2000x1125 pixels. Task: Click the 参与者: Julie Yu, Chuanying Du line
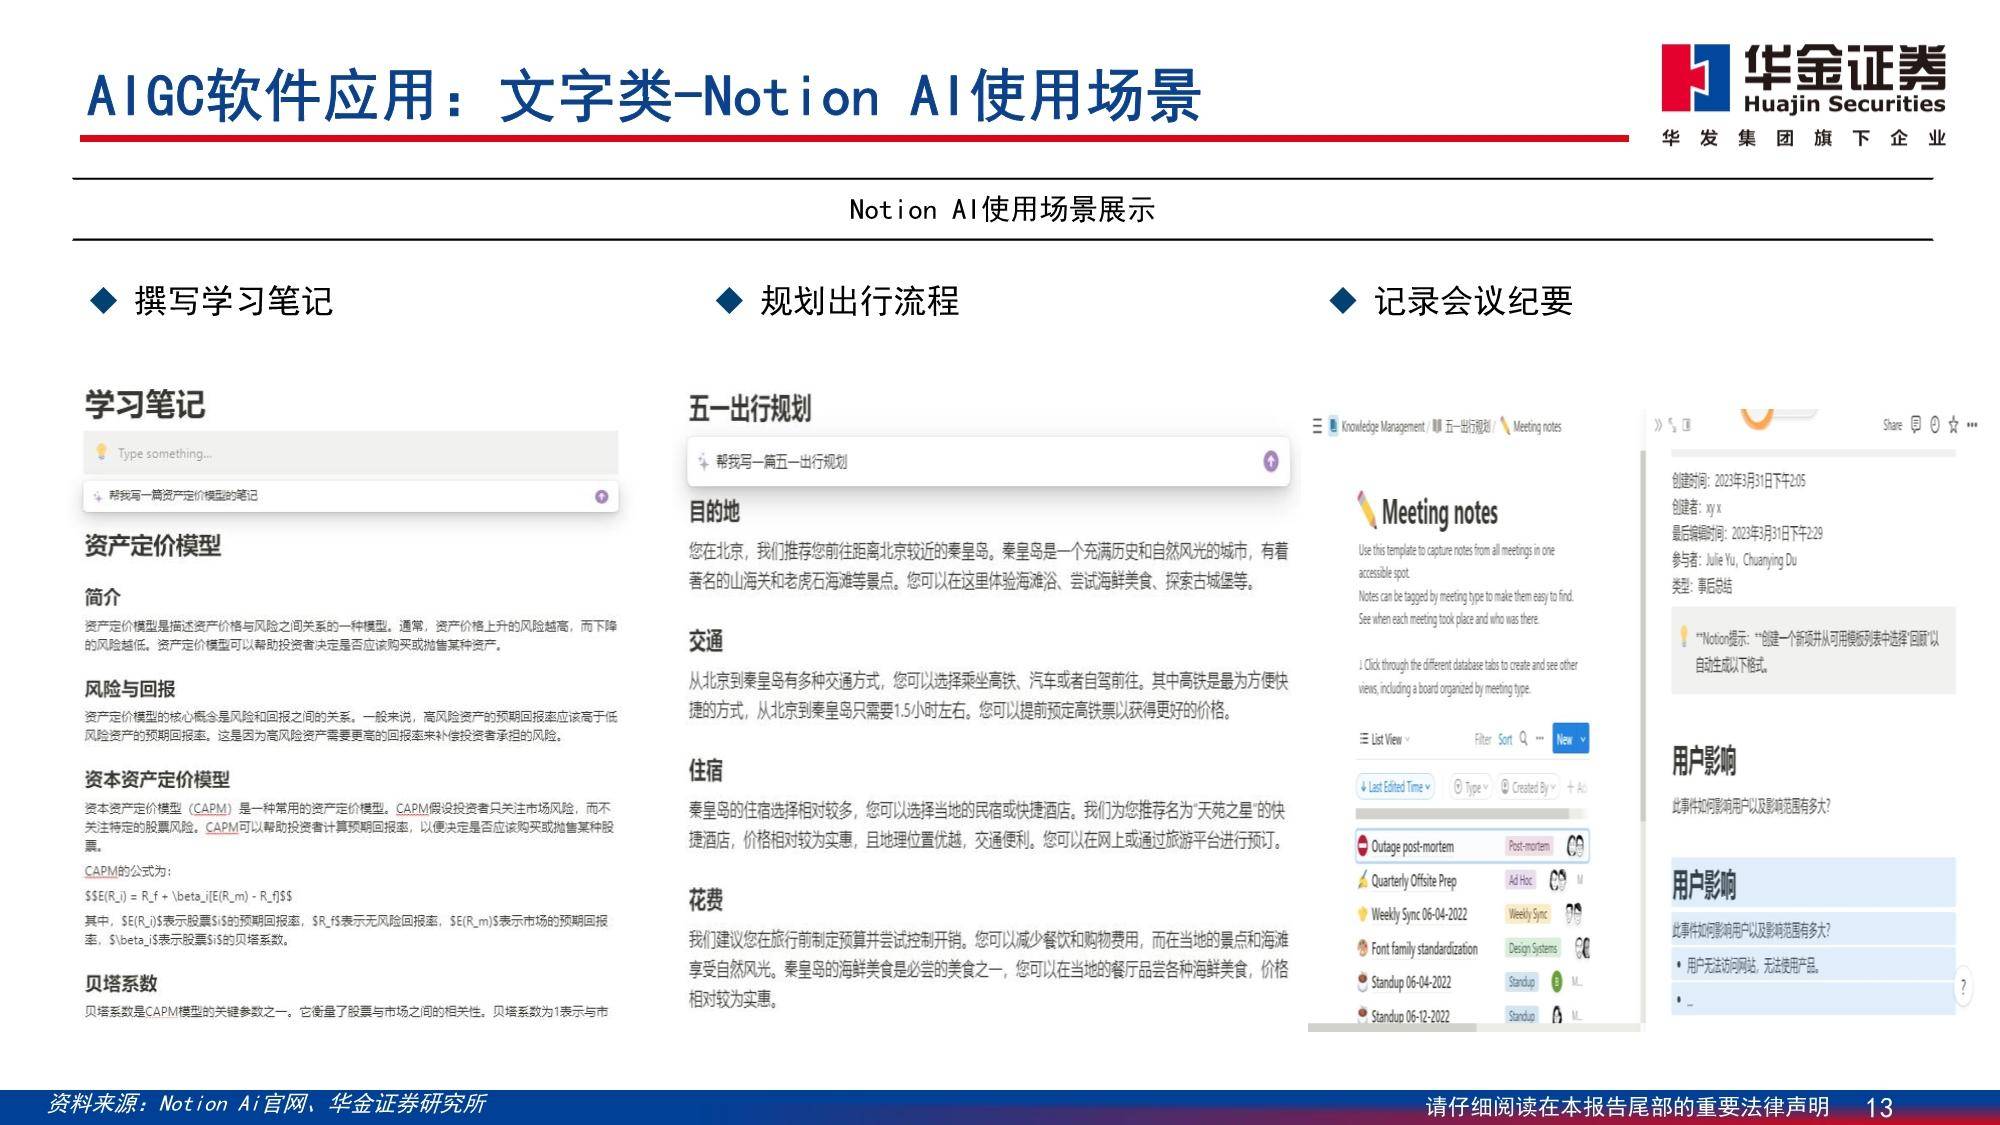(x=1734, y=560)
